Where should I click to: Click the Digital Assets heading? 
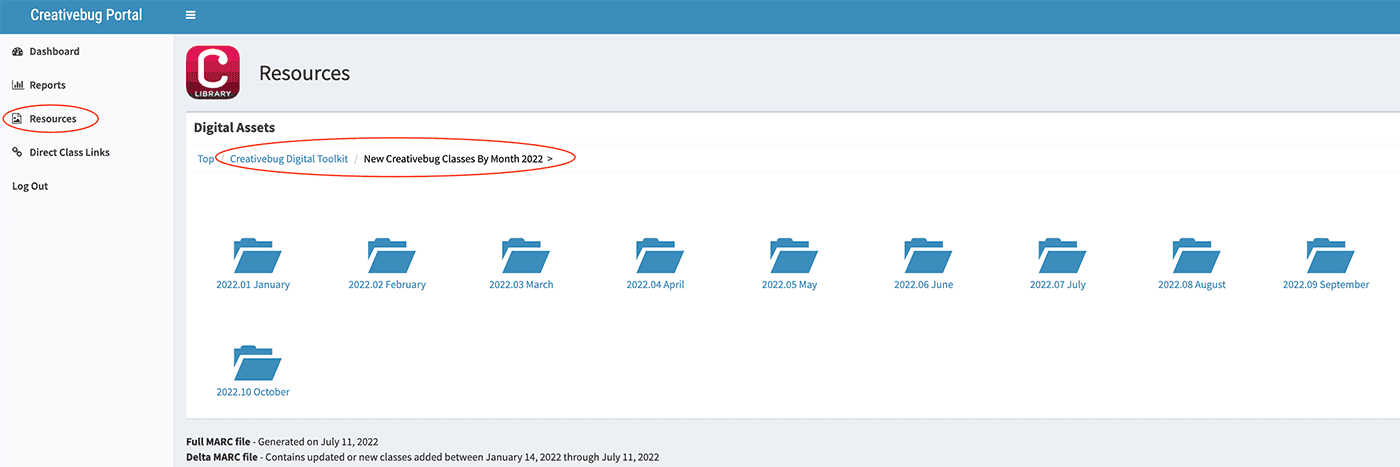234,128
